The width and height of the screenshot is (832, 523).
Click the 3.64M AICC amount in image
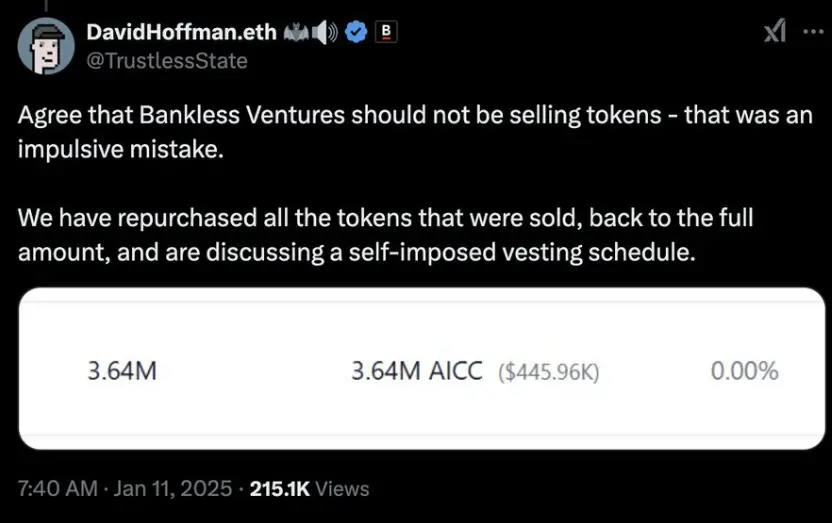pyautogui.click(x=418, y=371)
